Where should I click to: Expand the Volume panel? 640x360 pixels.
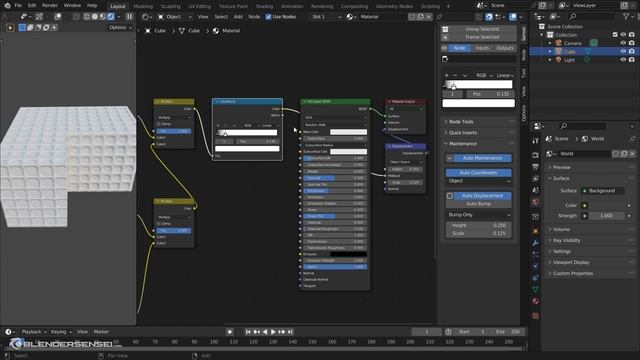[561, 229]
